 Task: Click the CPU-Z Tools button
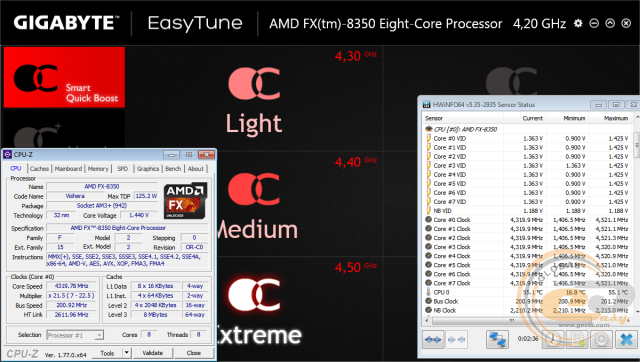(x=107, y=353)
